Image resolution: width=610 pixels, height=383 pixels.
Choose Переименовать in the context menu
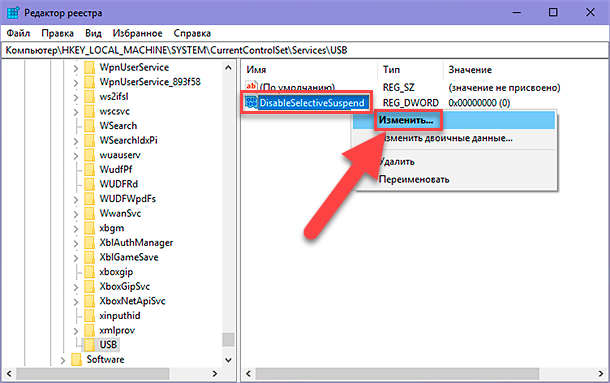click(454, 179)
